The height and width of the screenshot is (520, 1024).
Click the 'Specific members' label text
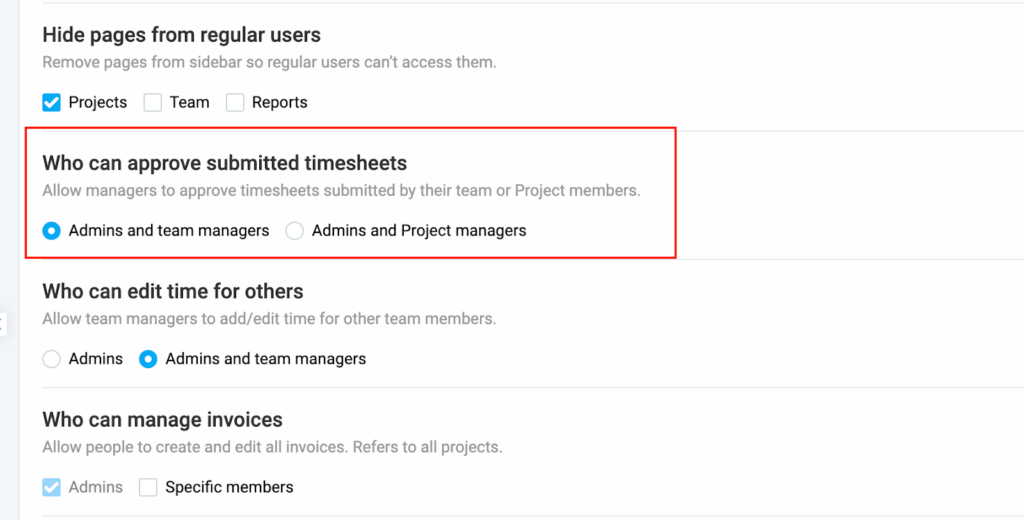coord(229,488)
